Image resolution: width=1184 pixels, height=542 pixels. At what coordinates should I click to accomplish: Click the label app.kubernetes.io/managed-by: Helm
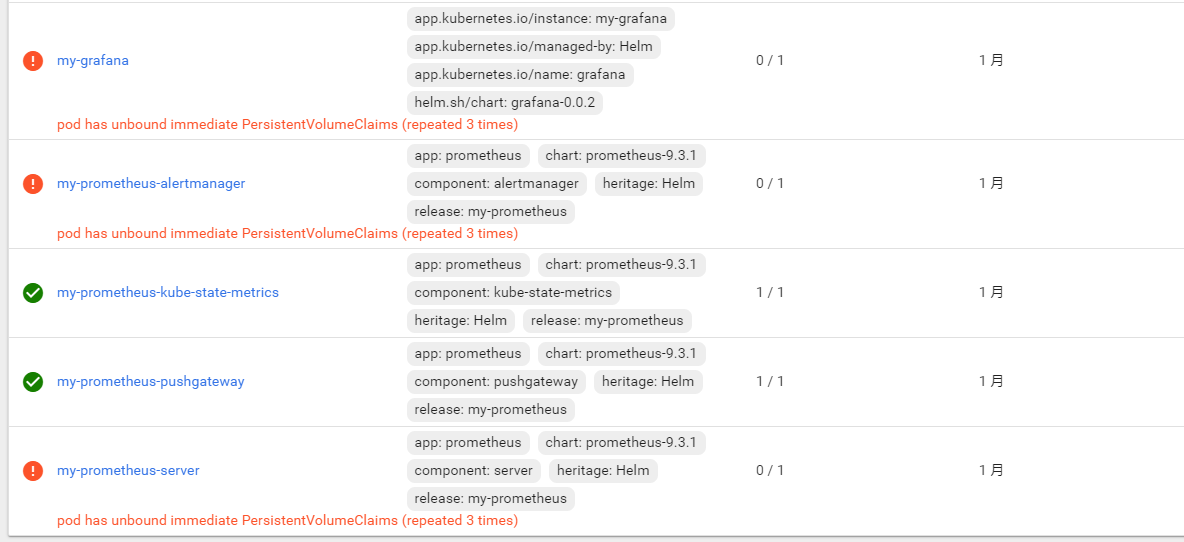[x=534, y=47]
